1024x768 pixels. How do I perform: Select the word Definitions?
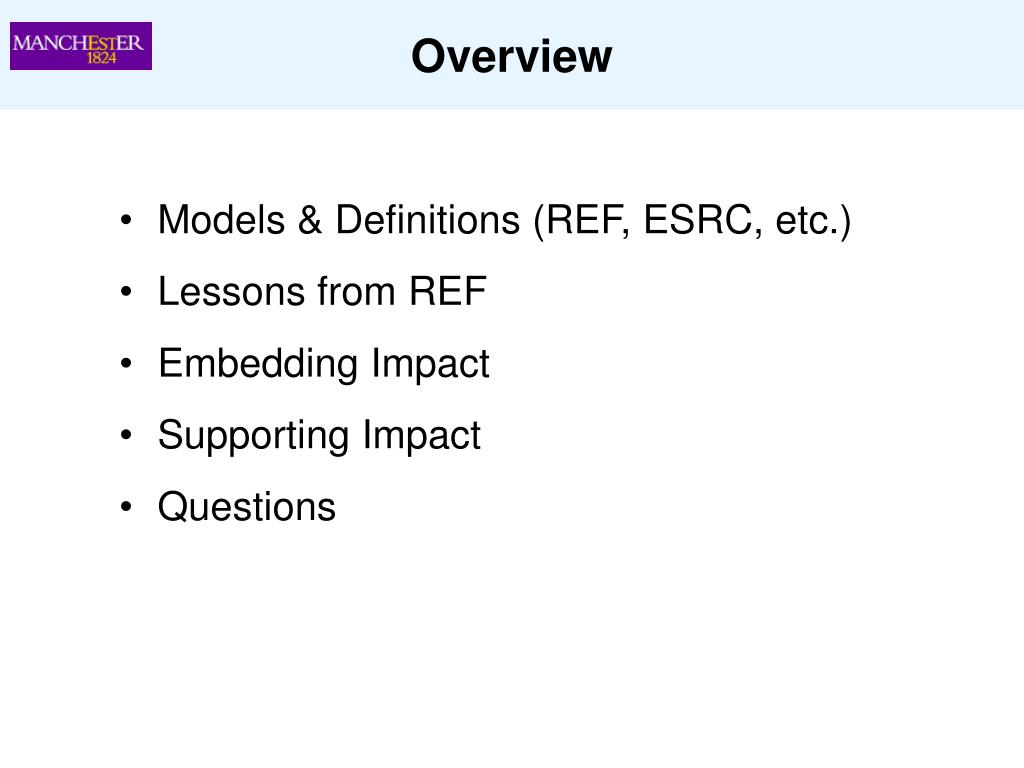coord(428,219)
